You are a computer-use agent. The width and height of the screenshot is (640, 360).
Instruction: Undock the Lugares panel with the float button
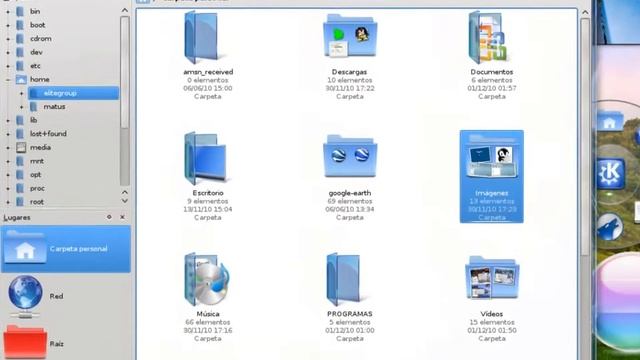click(x=109, y=217)
